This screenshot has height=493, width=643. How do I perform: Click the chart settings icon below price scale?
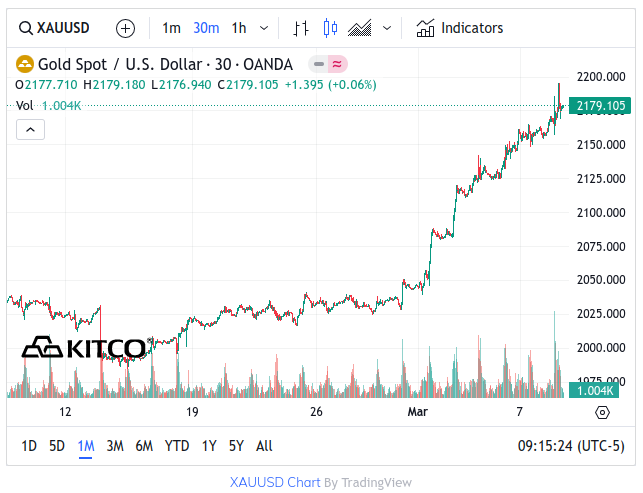pyautogui.click(x=602, y=412)
